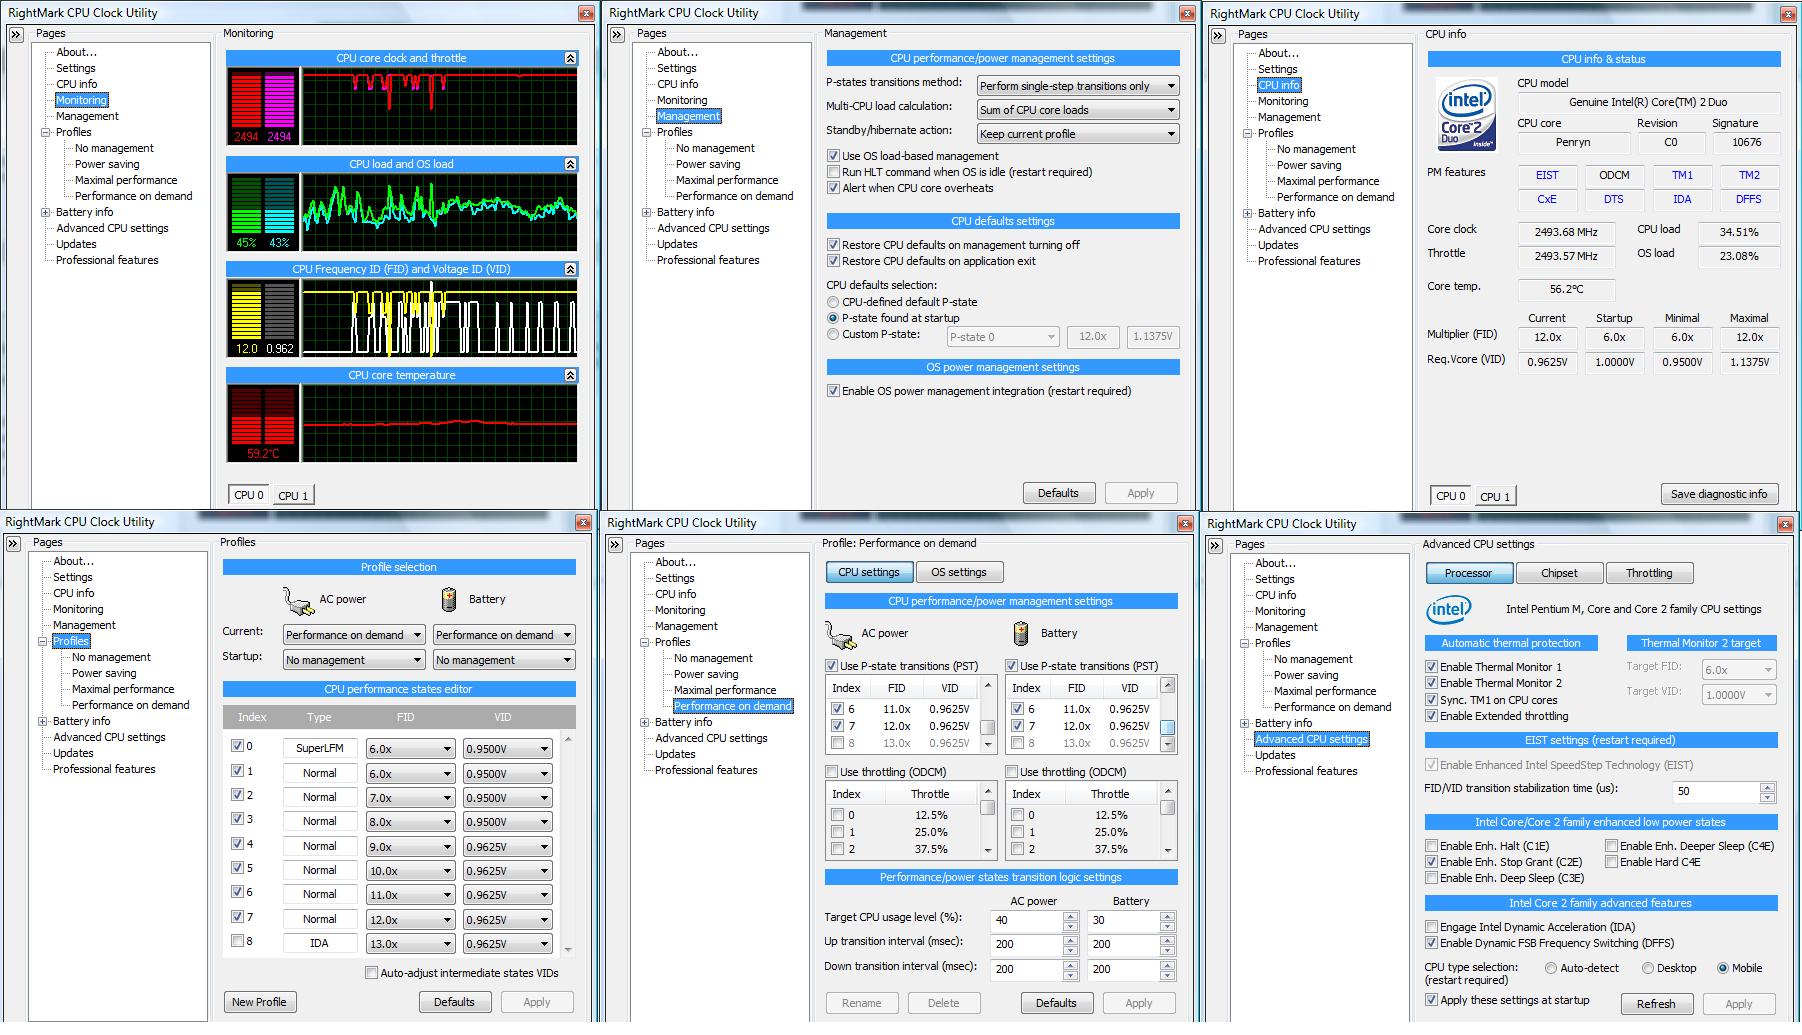The width and height of the screenshot is (1802, 1035).
Task: Collapse the CPU core temperature graph
Action: [570, 375]
